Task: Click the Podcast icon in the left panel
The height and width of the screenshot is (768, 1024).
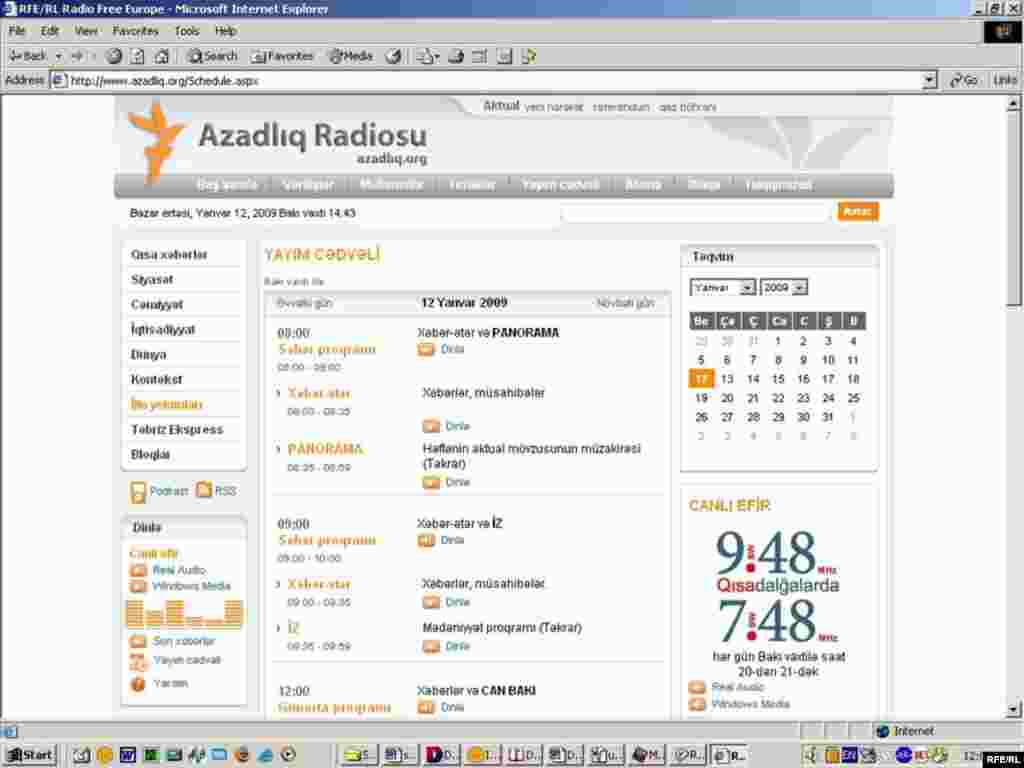Action: (x=137, y=491)
